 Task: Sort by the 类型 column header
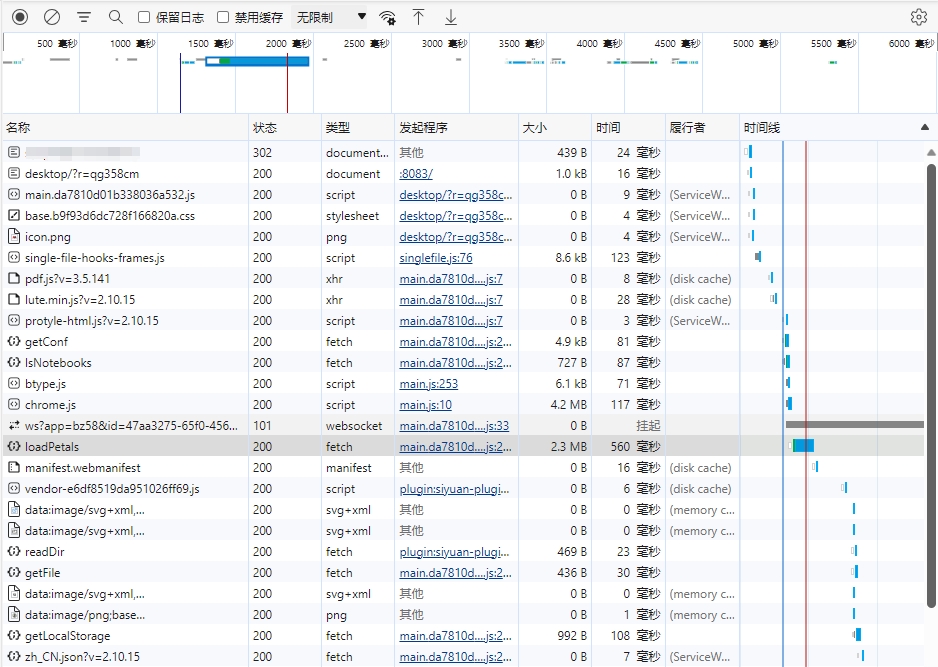pos(338,128)
